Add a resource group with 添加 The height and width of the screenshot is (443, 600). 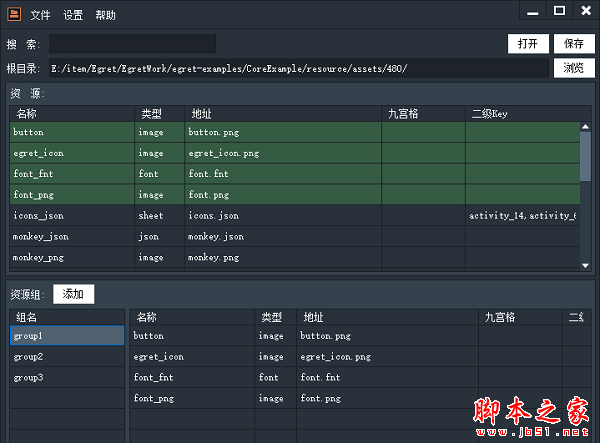(73, 294)
